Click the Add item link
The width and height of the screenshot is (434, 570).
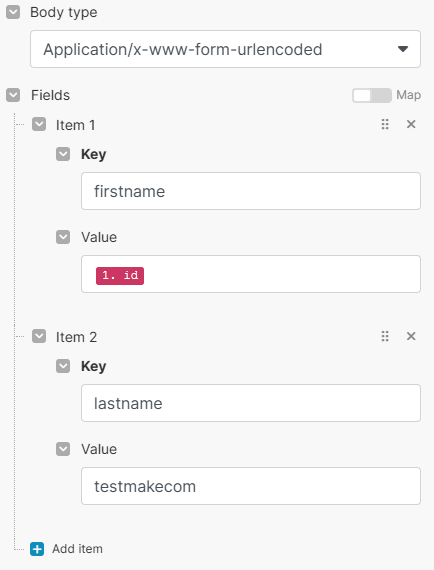tap(77, 549)
